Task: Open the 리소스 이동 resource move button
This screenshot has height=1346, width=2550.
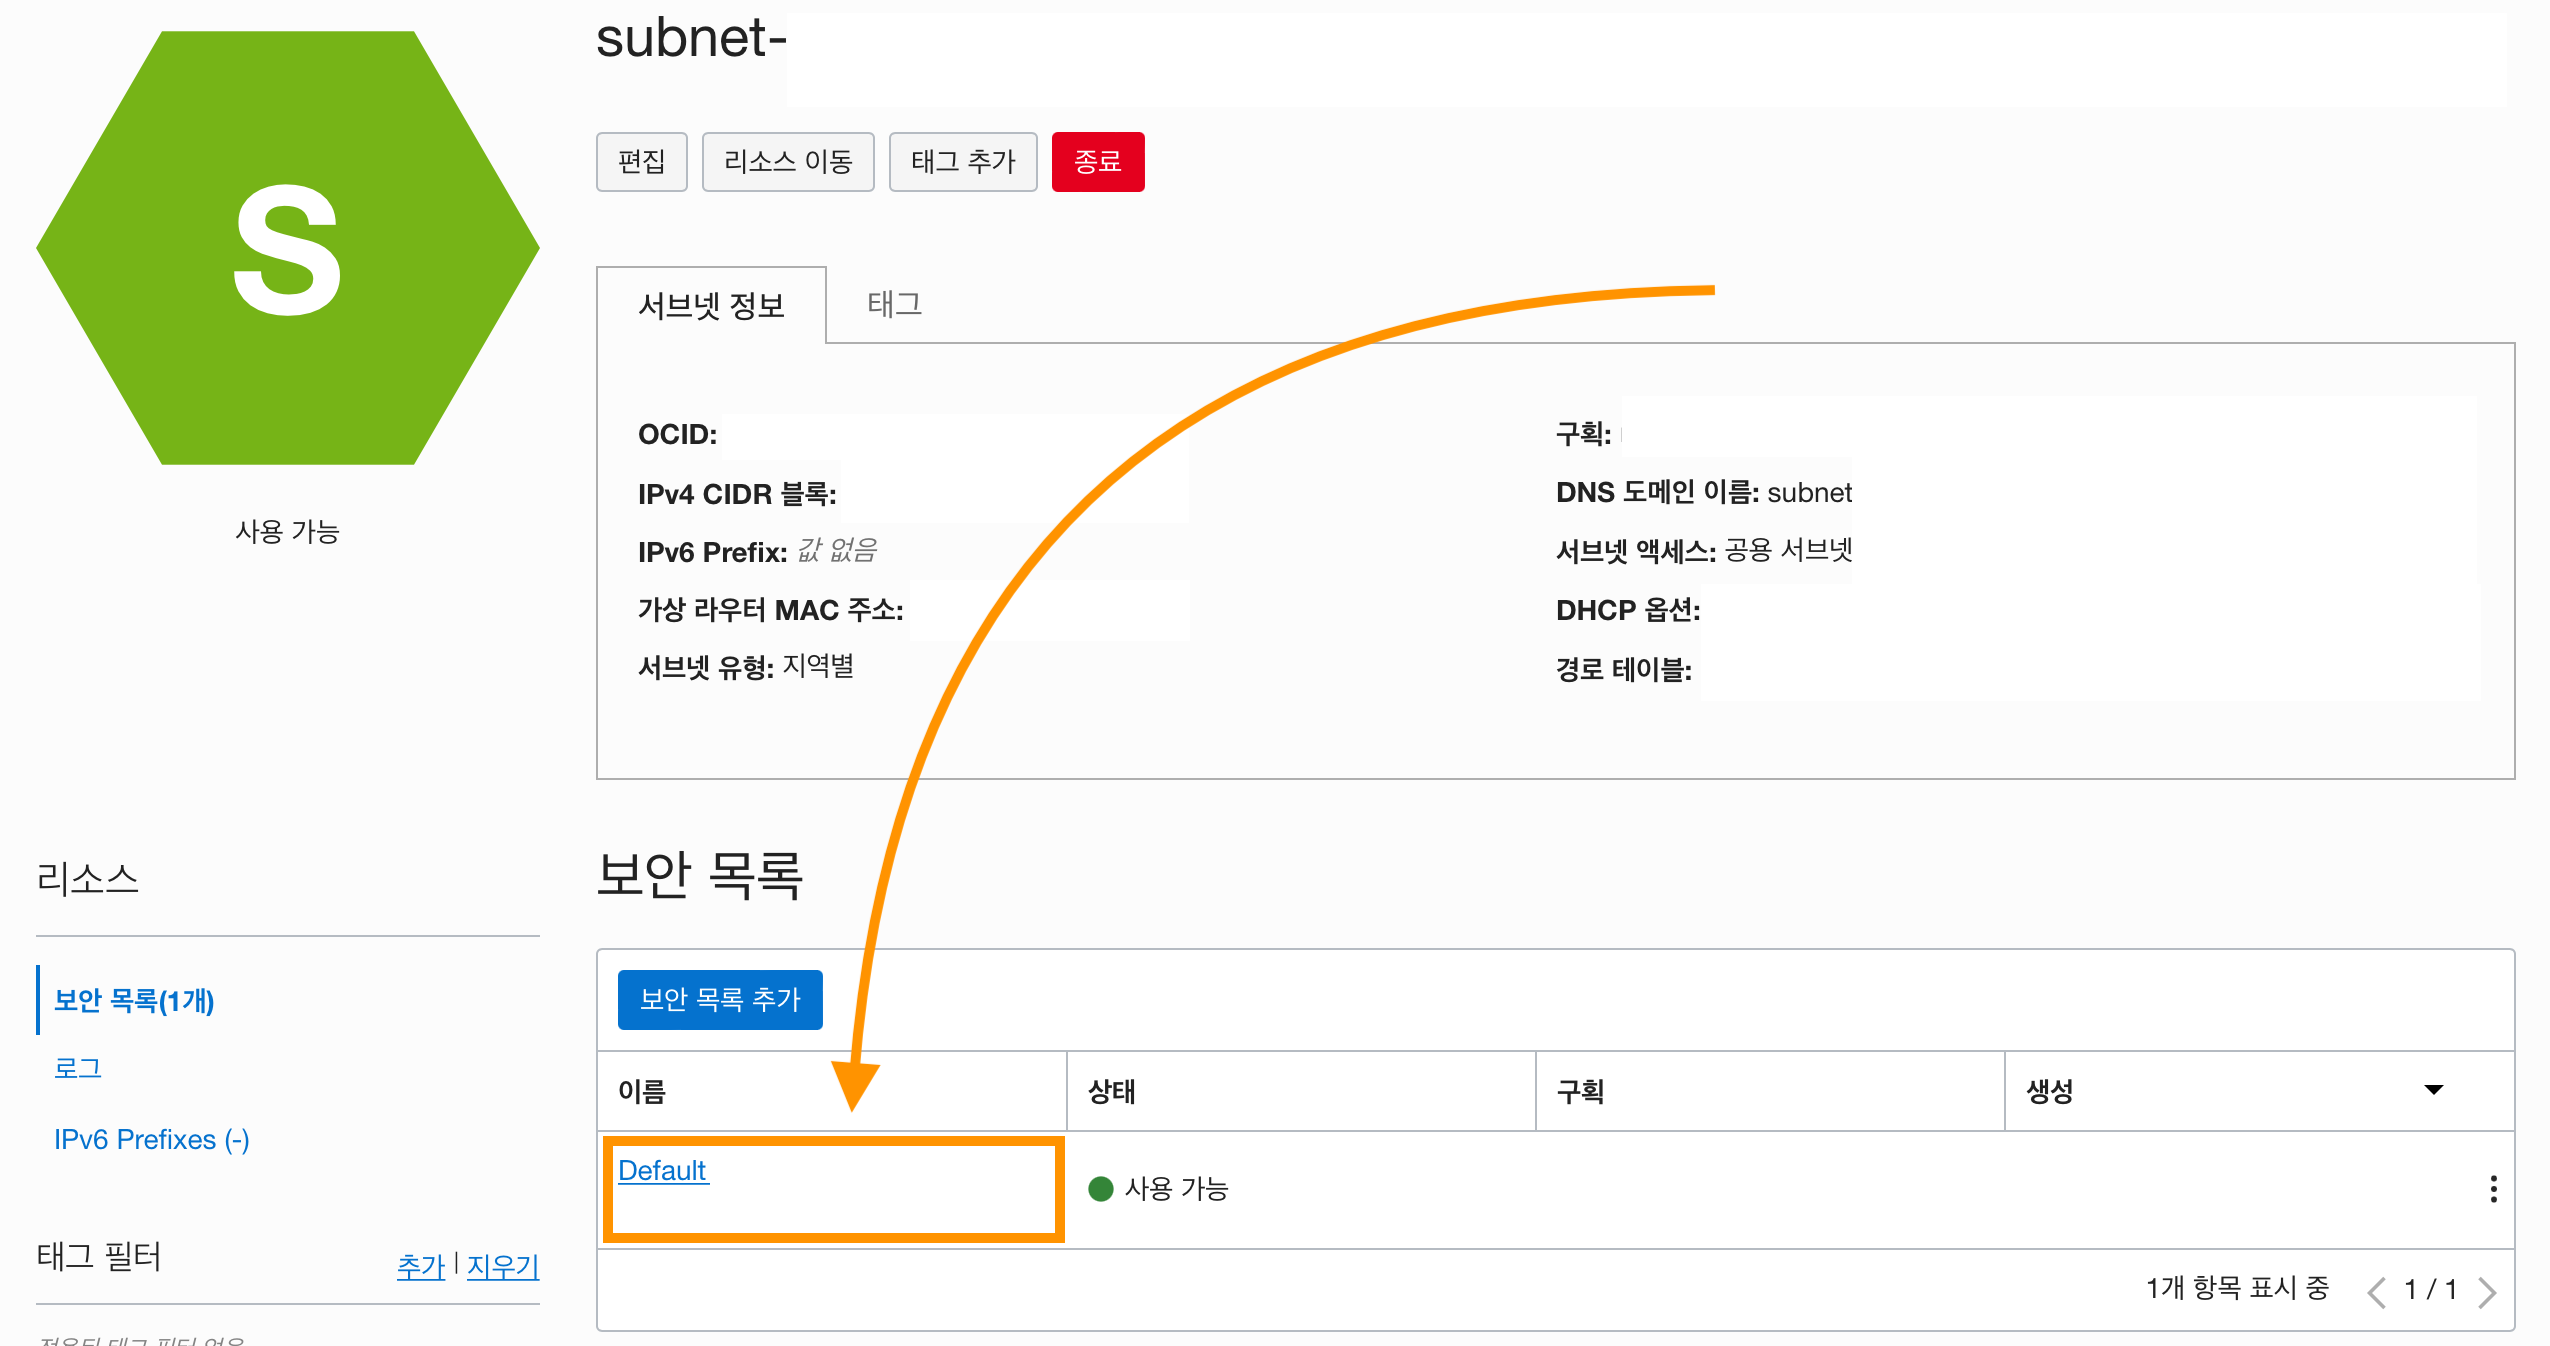Action: pos(788,162)
